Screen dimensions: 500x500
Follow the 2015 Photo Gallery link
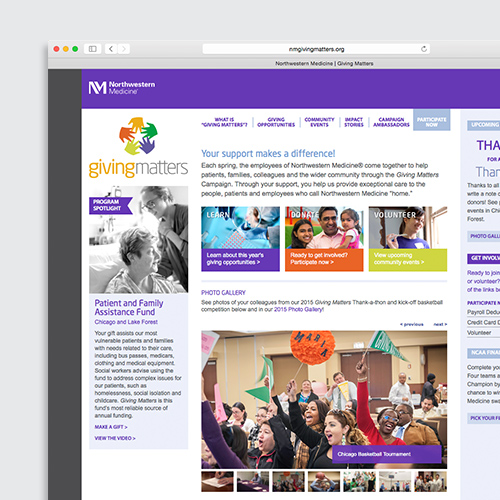coord(298,310)
